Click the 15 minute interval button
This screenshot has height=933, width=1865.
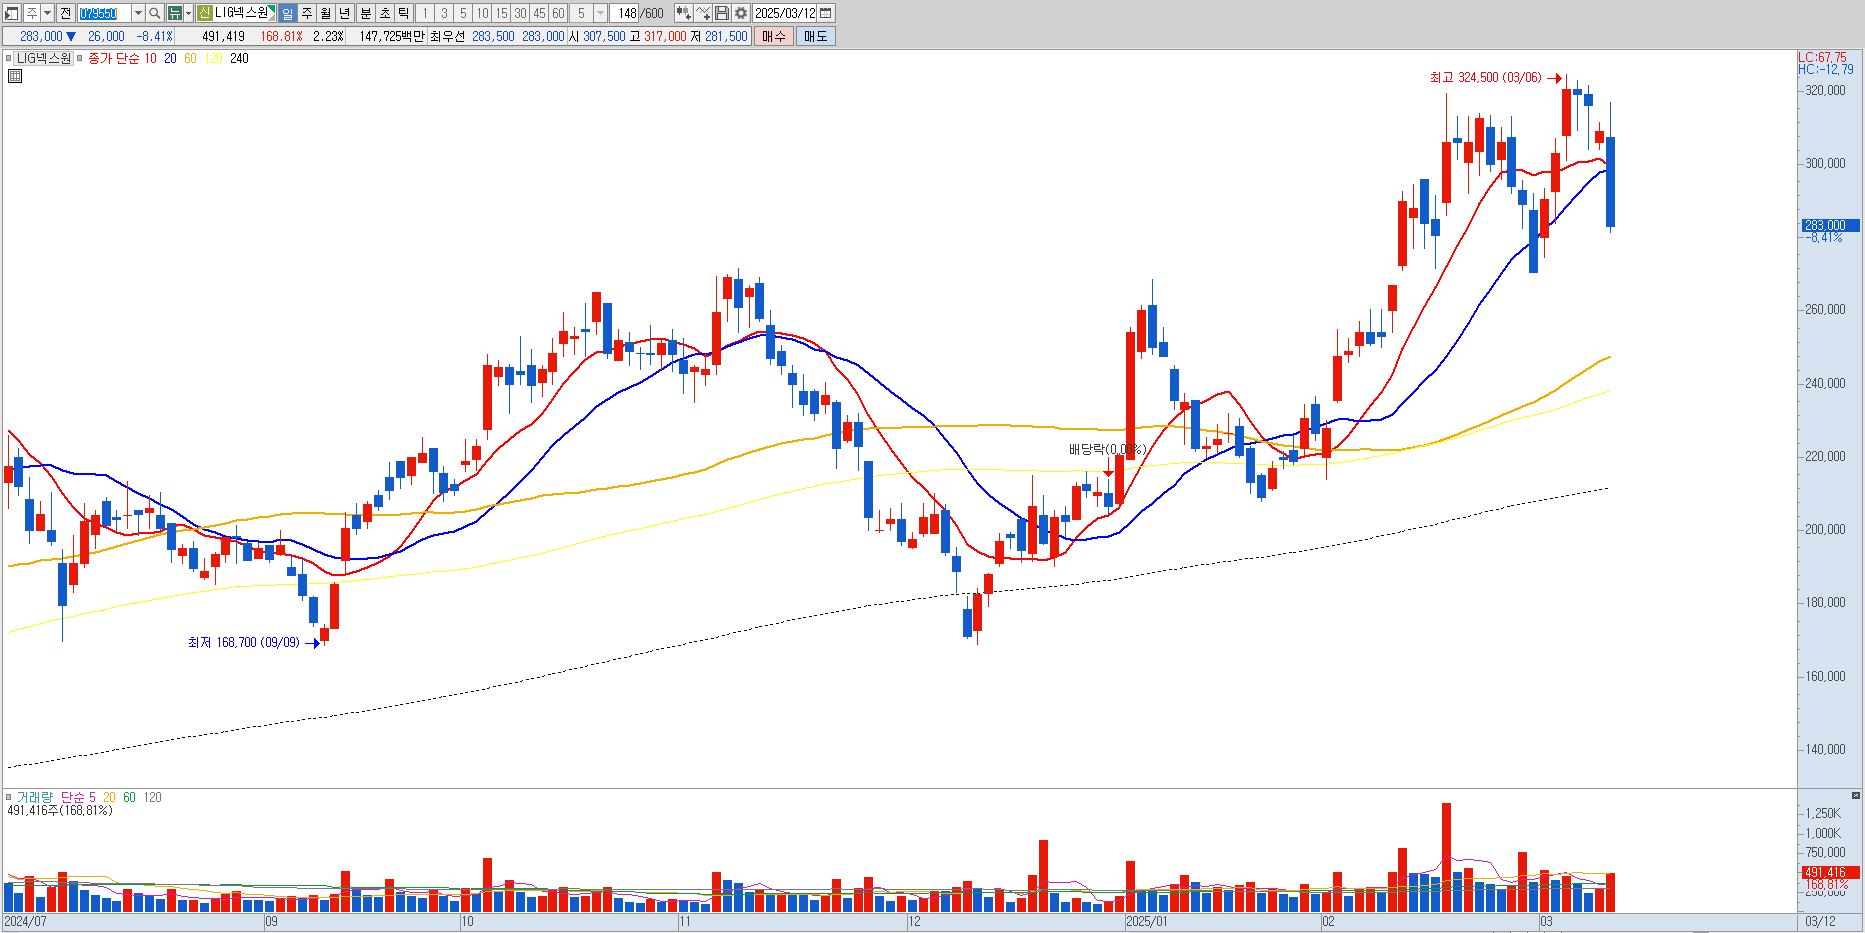pyautogui.click(x=501, y=13)
